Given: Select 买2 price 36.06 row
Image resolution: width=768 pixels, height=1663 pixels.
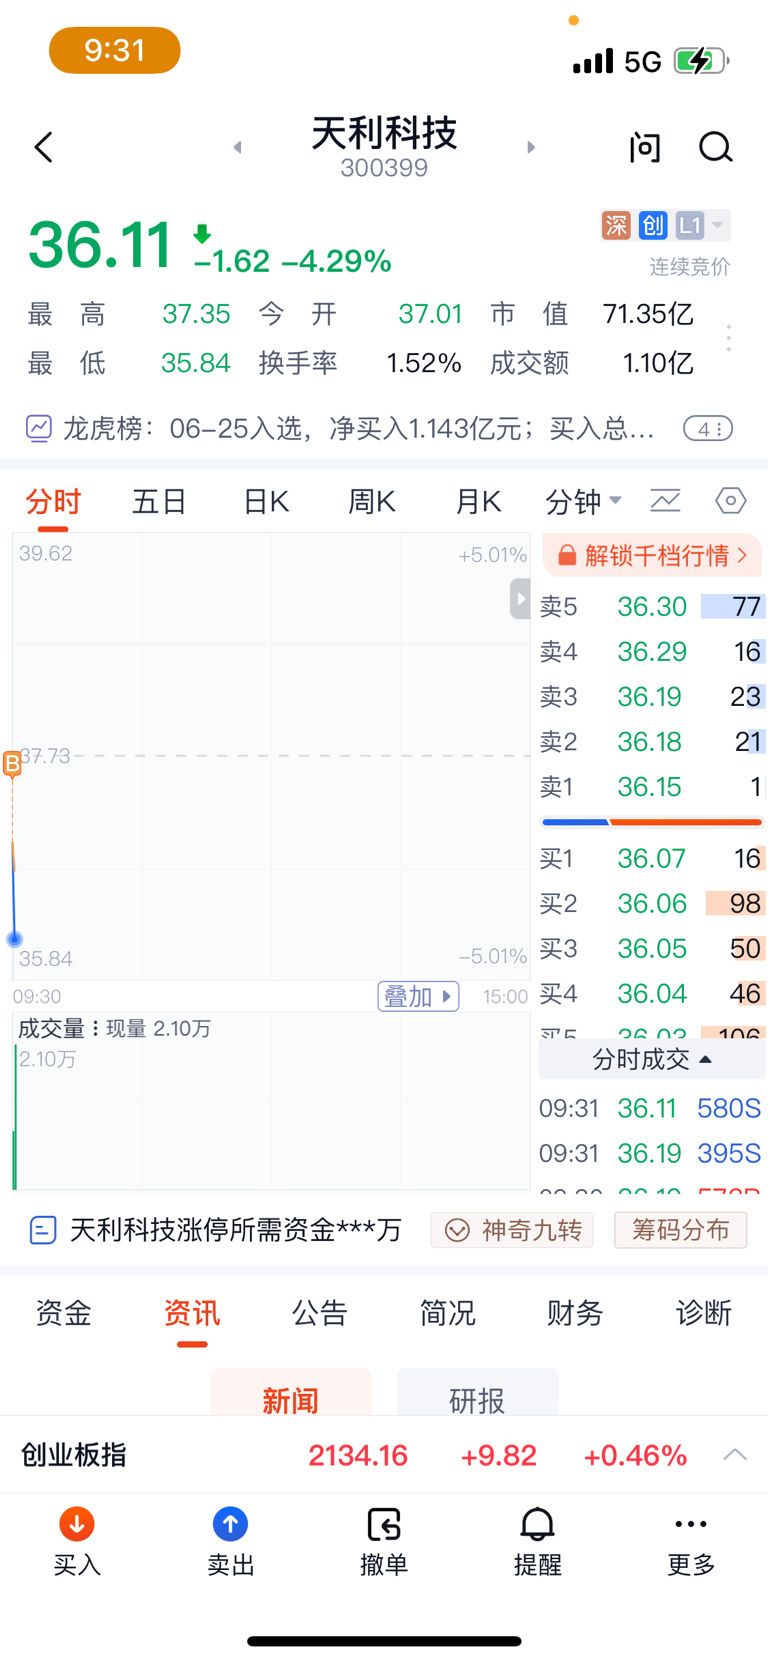Looking at the screenshot, I should (652, 903).
